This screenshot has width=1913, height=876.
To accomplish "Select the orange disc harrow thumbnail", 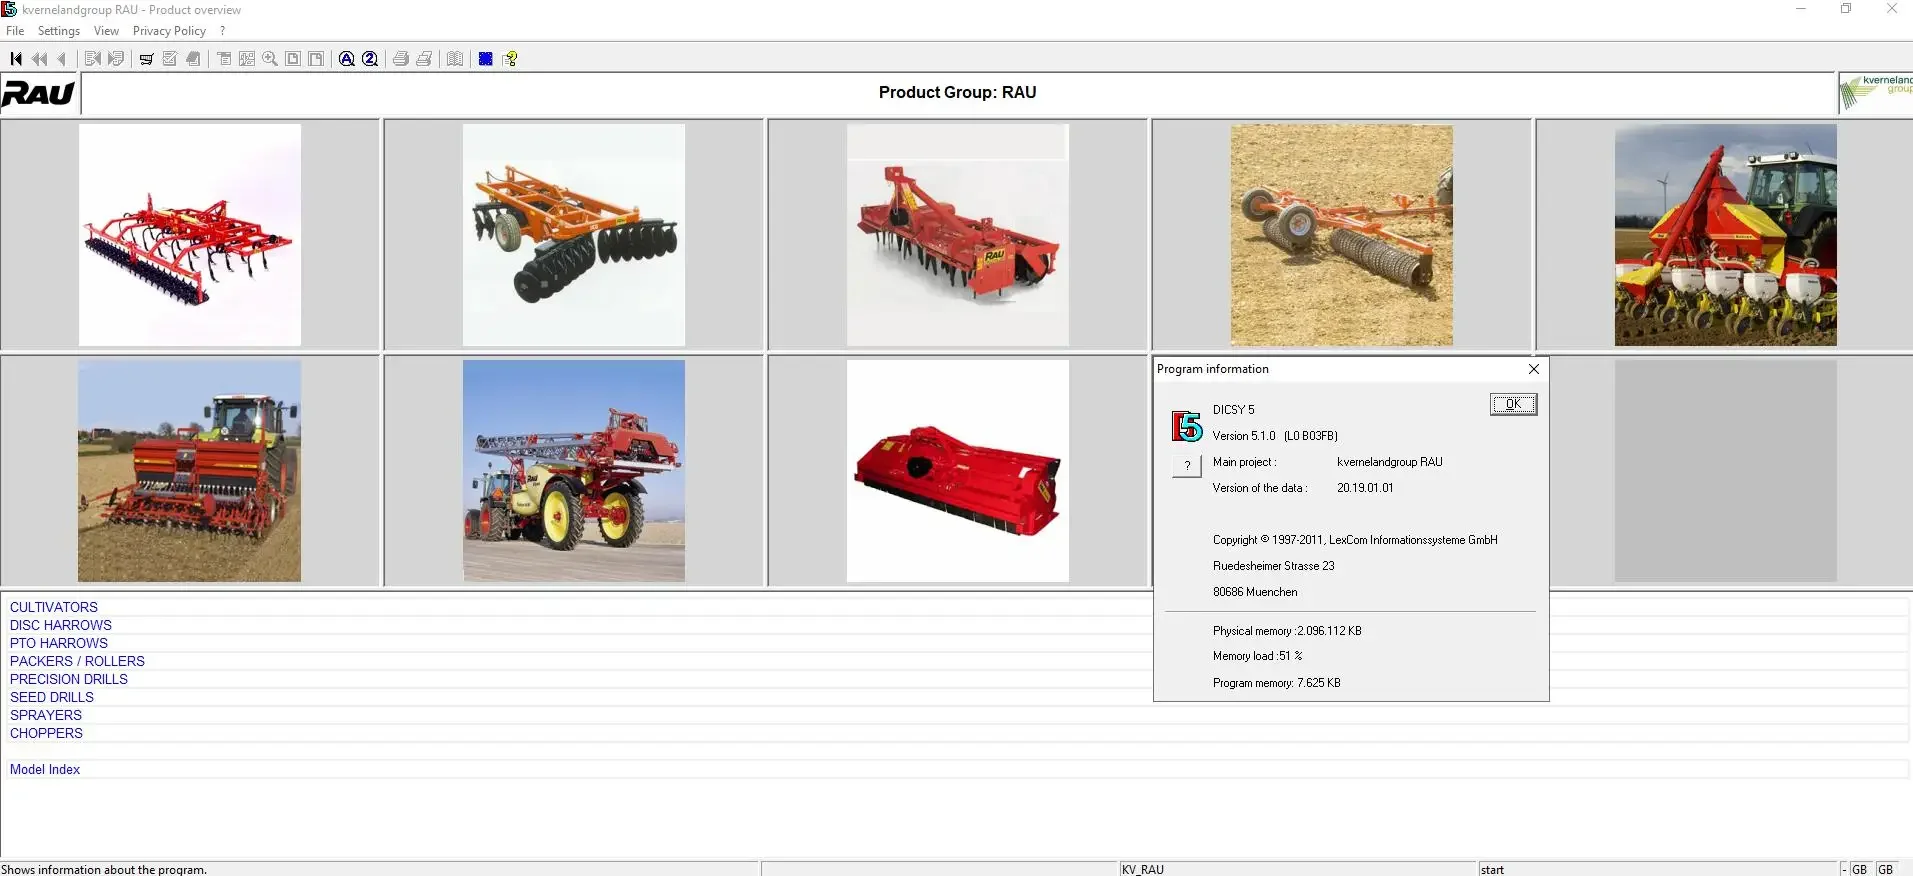I will (574, 235).
